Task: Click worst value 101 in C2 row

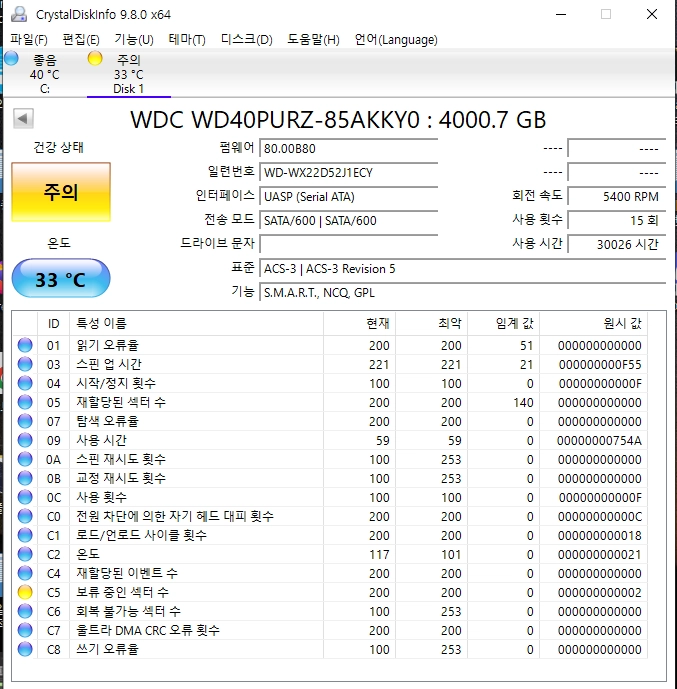Action: point(451,555)
